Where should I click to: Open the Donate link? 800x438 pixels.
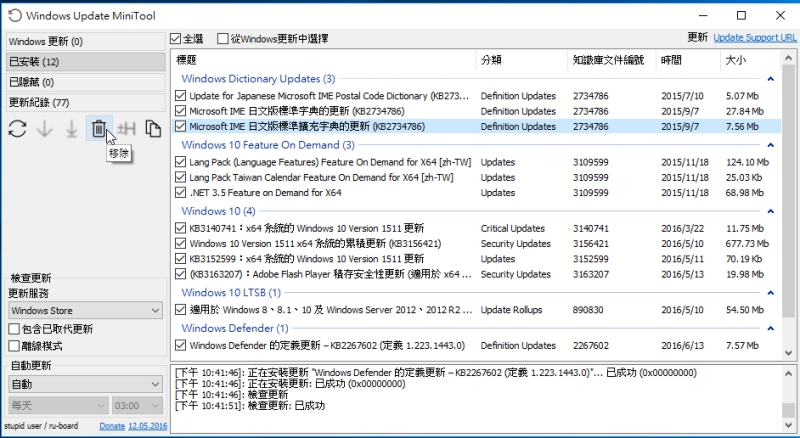(x=112, y=426)
